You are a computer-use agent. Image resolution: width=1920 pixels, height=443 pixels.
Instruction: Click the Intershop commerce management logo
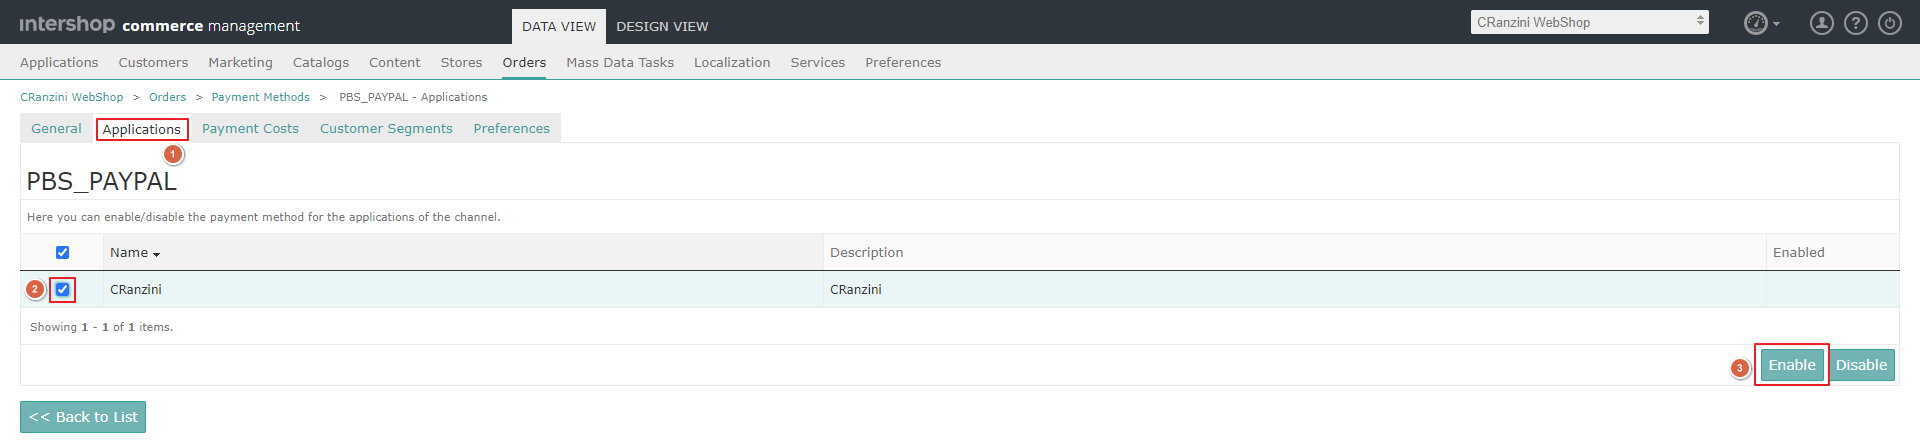tap(160, 24)
